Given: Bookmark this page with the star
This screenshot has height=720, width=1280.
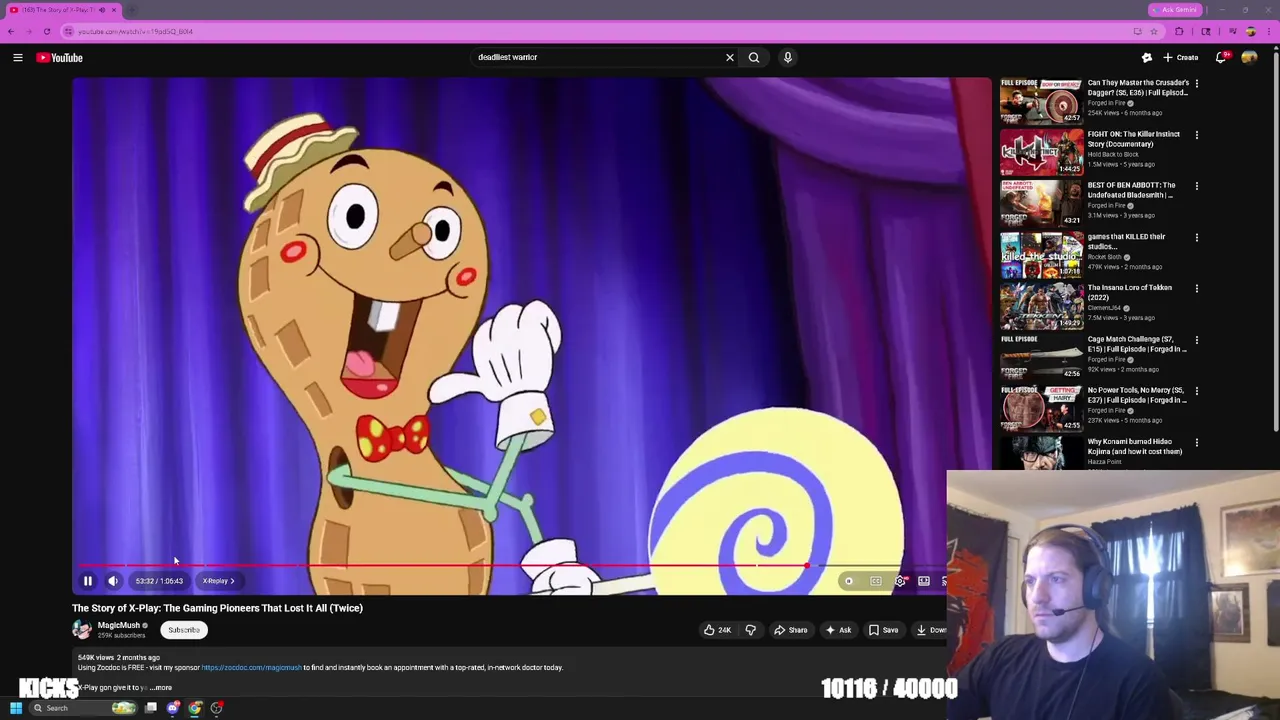Looking at the screenshot, I should click(1153, 31).
